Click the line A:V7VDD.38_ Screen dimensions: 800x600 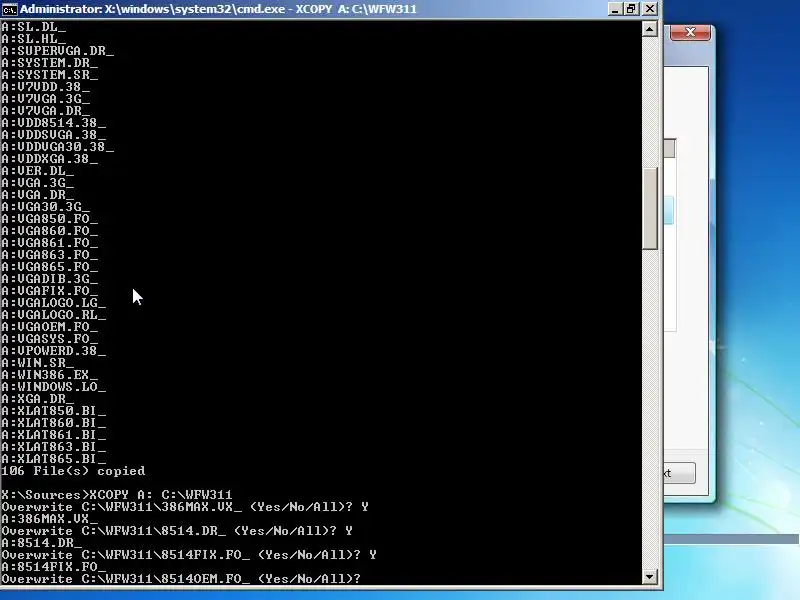[x=45, y=87]
